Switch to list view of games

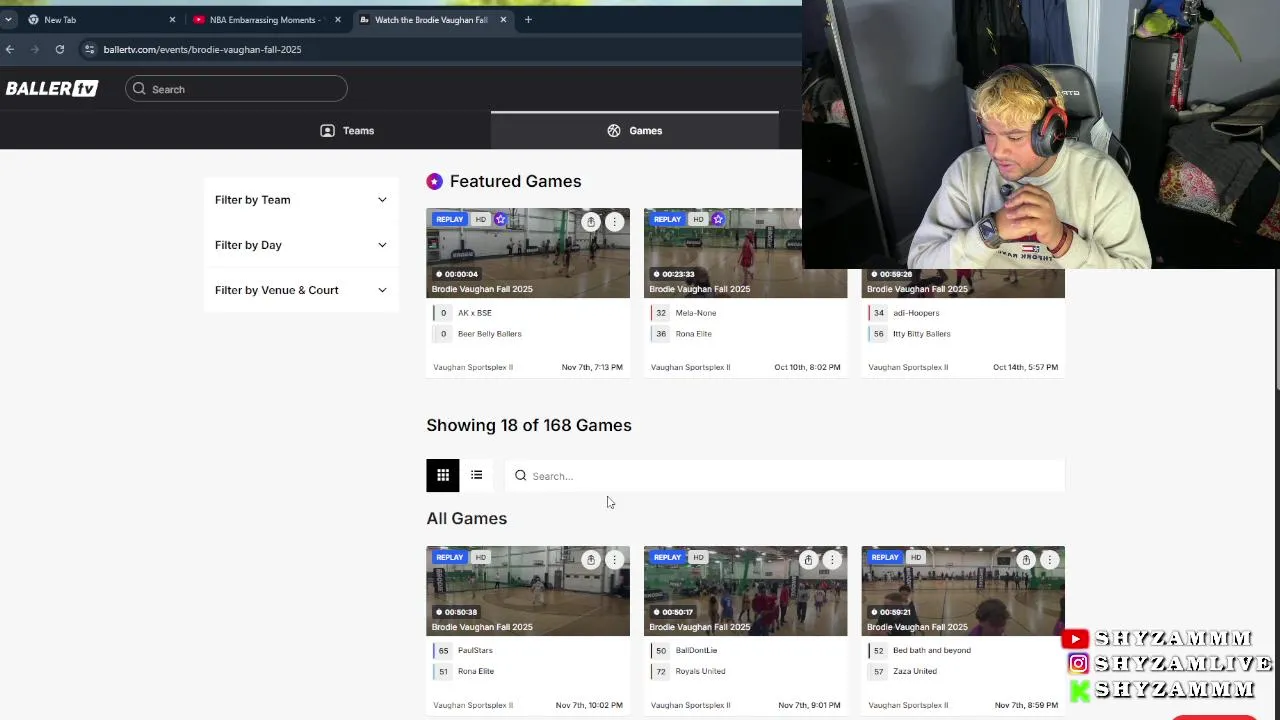pyautogui.click(x=477, y=476)
